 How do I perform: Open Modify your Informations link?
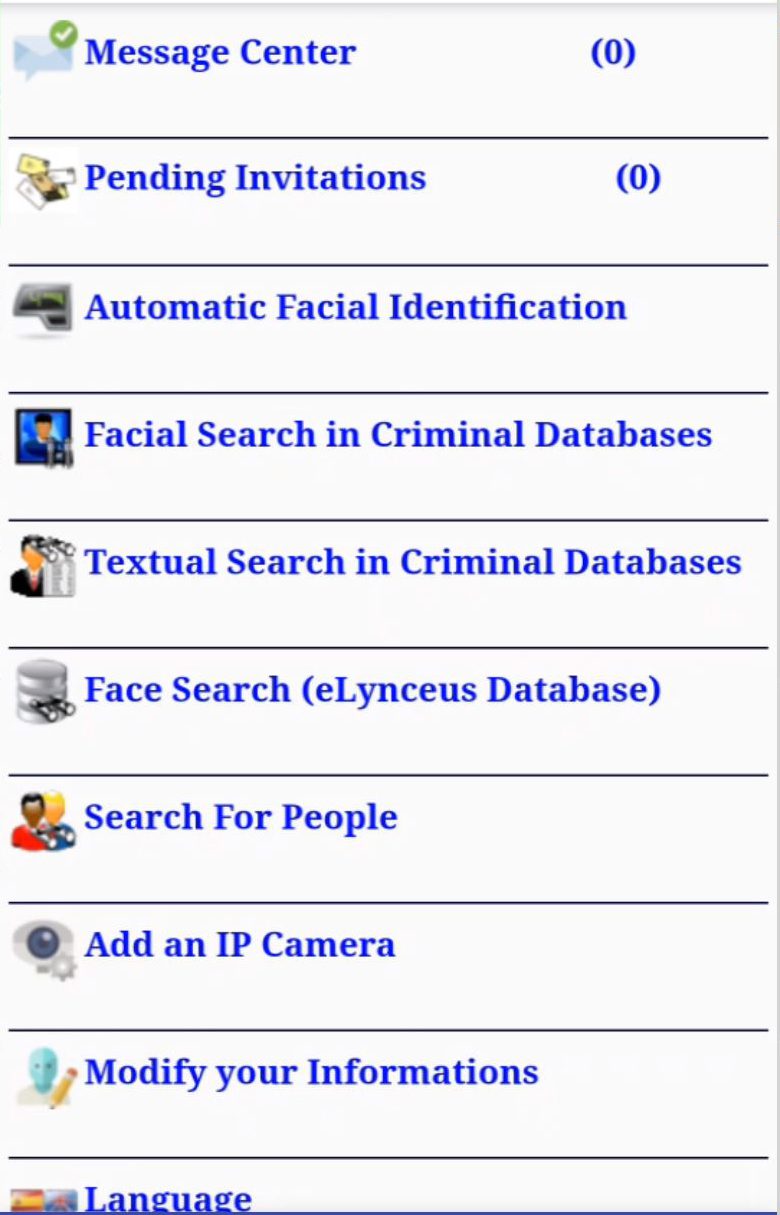[x=312, y=1073]
